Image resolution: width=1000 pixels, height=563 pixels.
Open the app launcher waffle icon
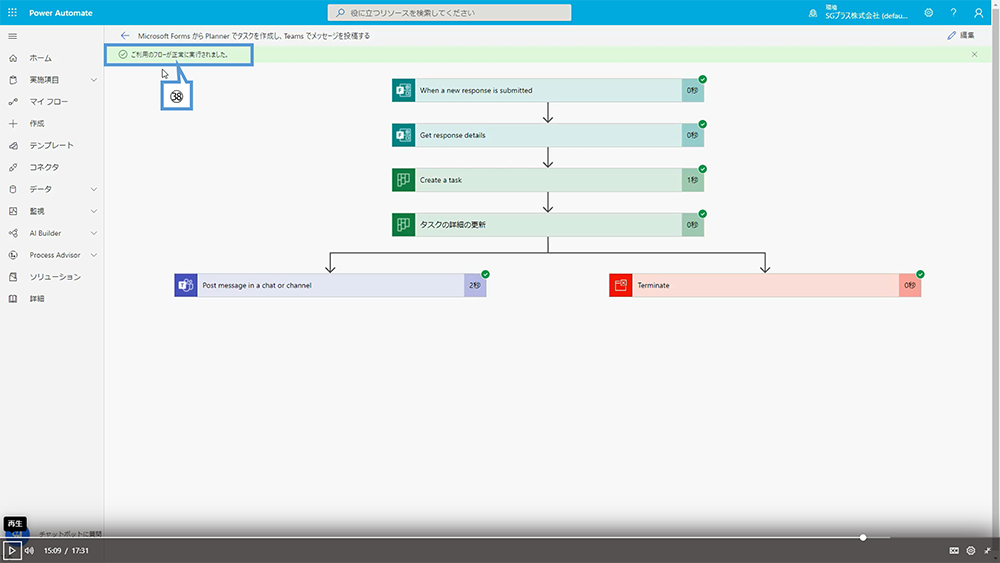(x=12, y=12)
